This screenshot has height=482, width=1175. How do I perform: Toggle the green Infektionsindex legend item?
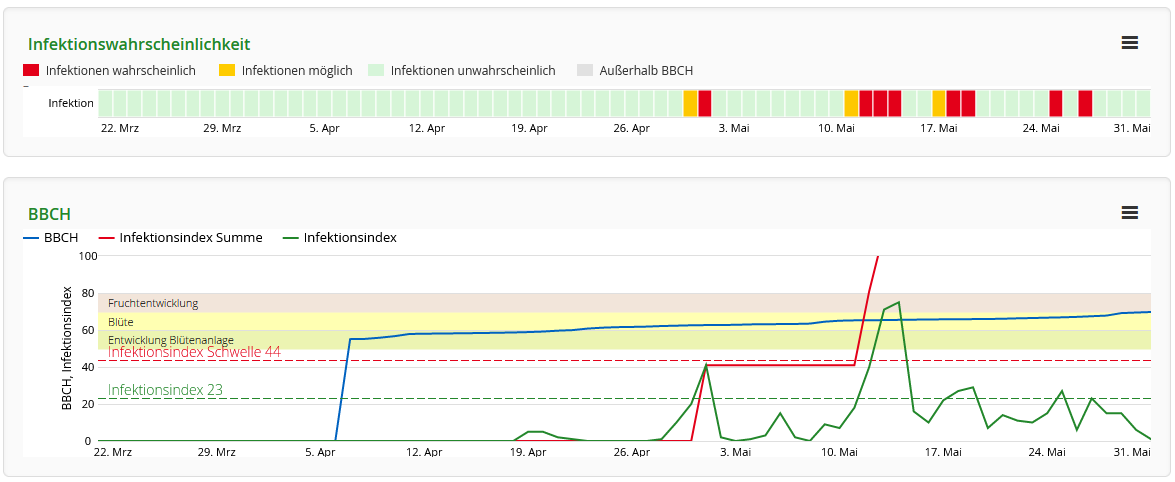tap(350, 238)
